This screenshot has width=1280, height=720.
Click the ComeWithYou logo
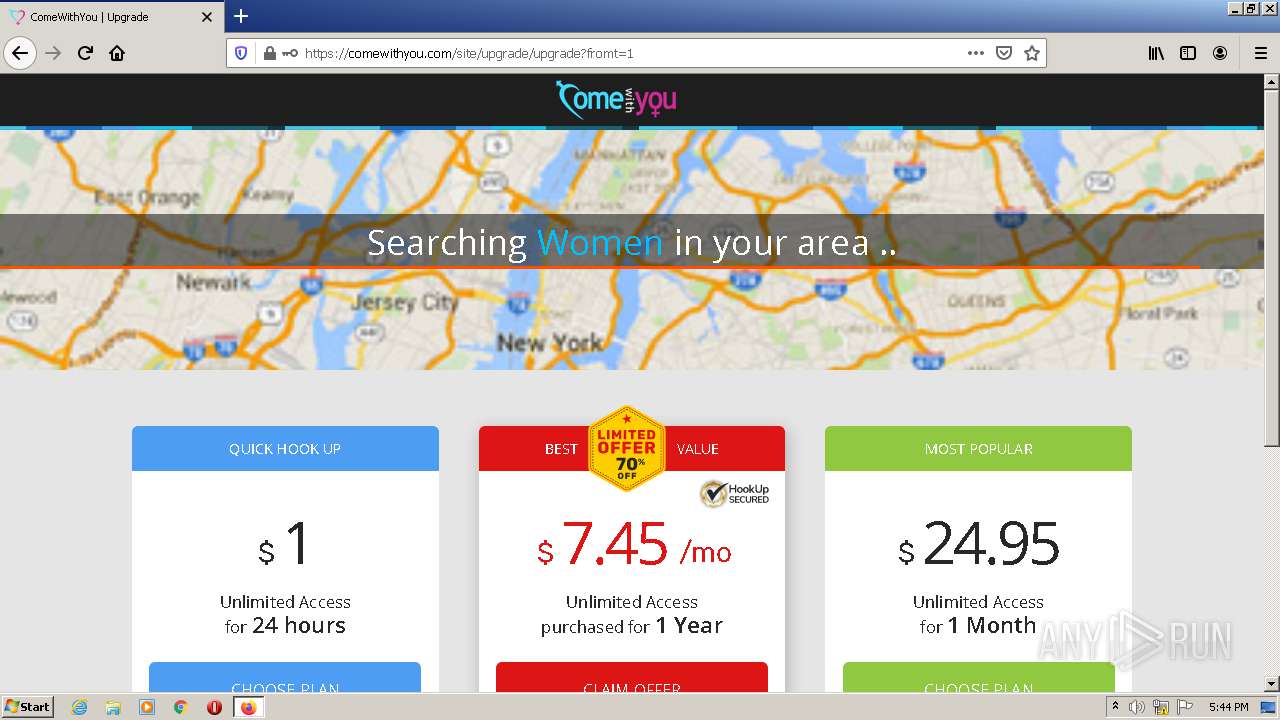point(616,99)
